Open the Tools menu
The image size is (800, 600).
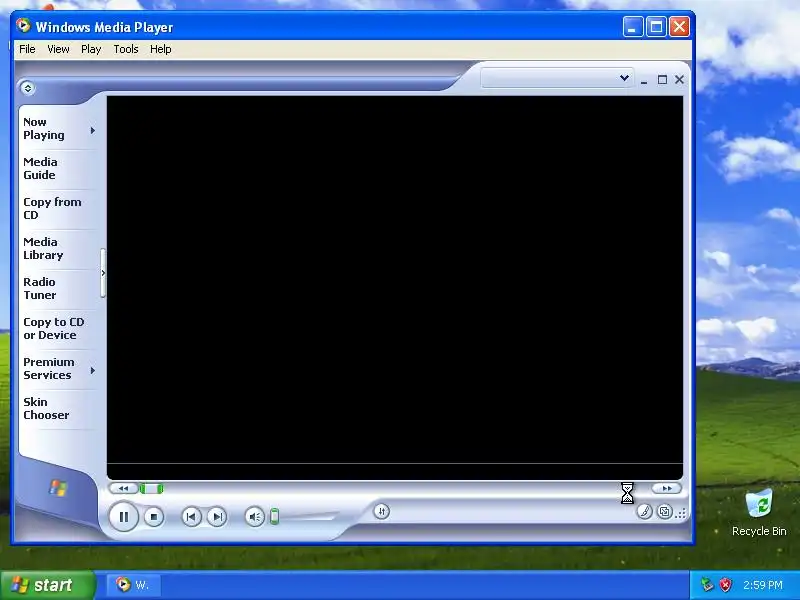coord(126,49)
